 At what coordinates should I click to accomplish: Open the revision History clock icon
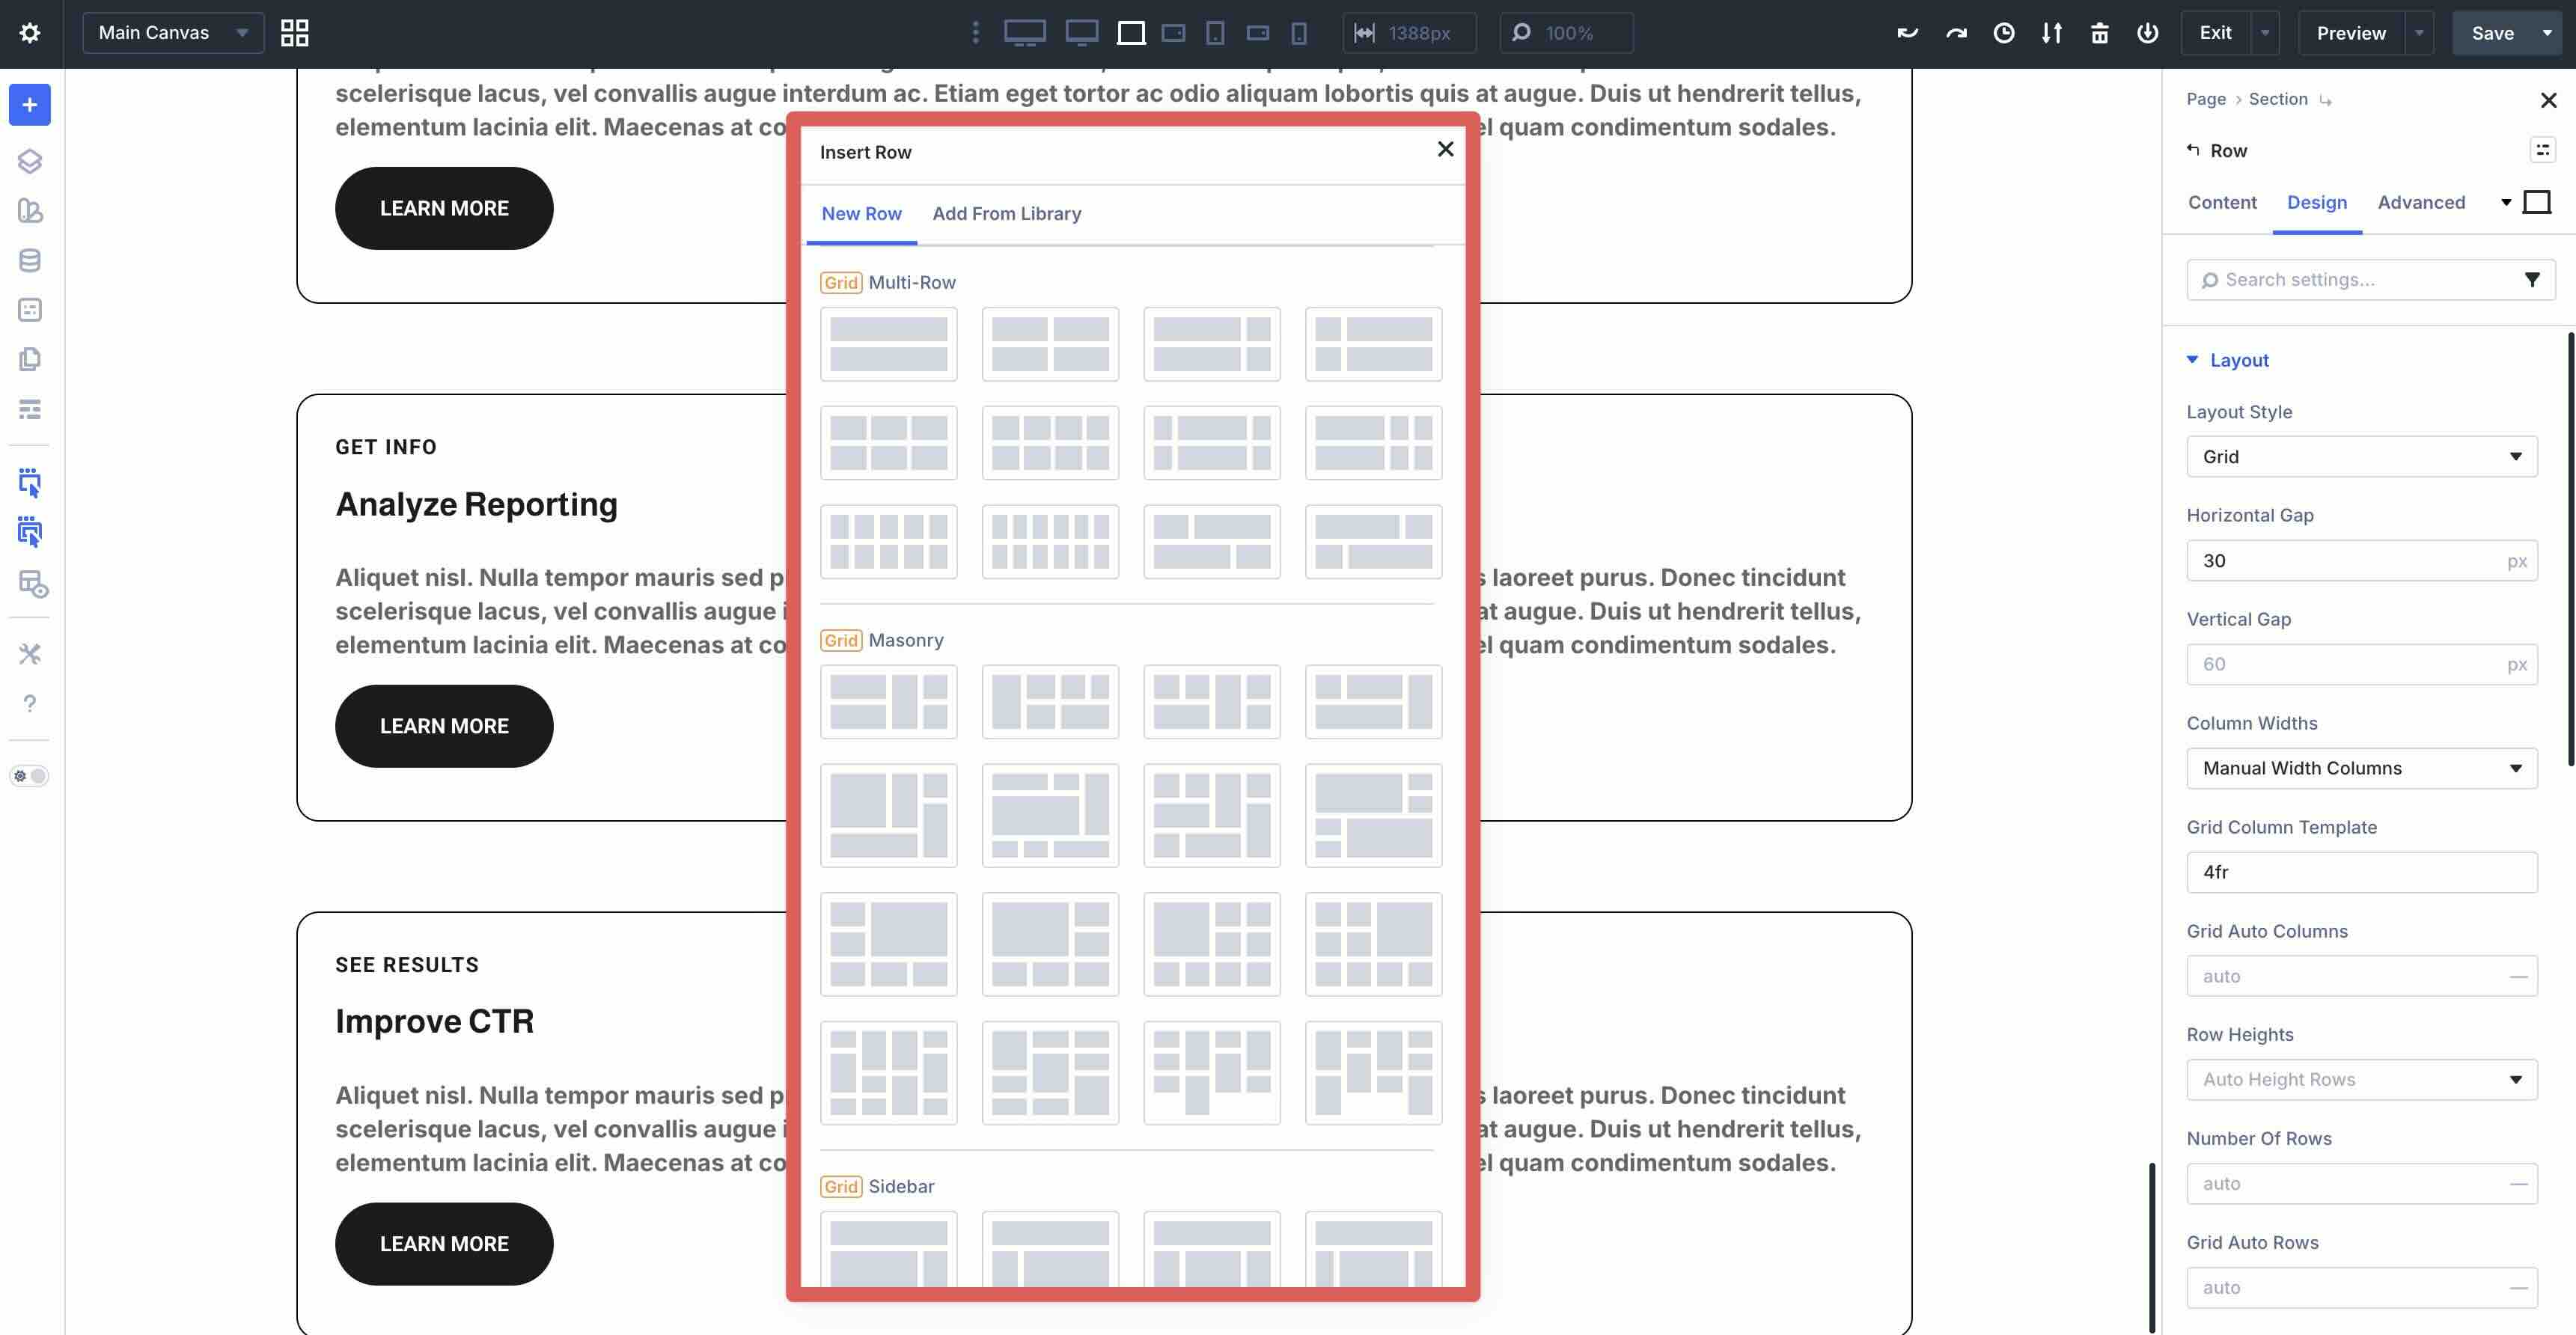point(2004,32)
